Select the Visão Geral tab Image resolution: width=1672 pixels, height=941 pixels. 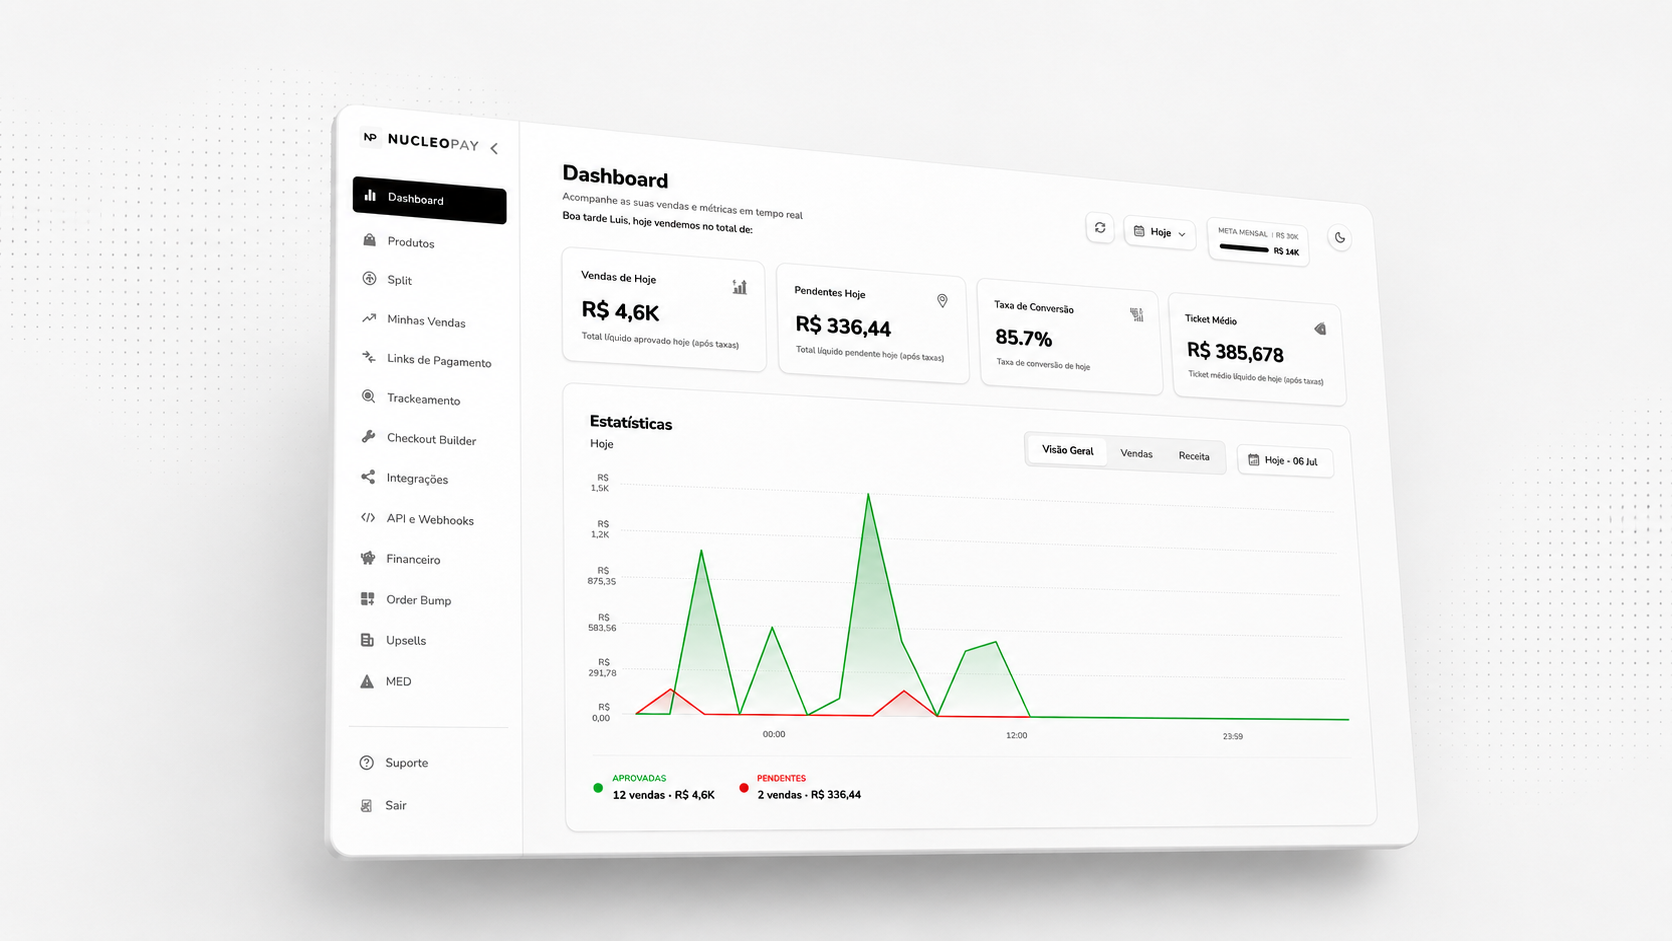(x=1068, y=450)
